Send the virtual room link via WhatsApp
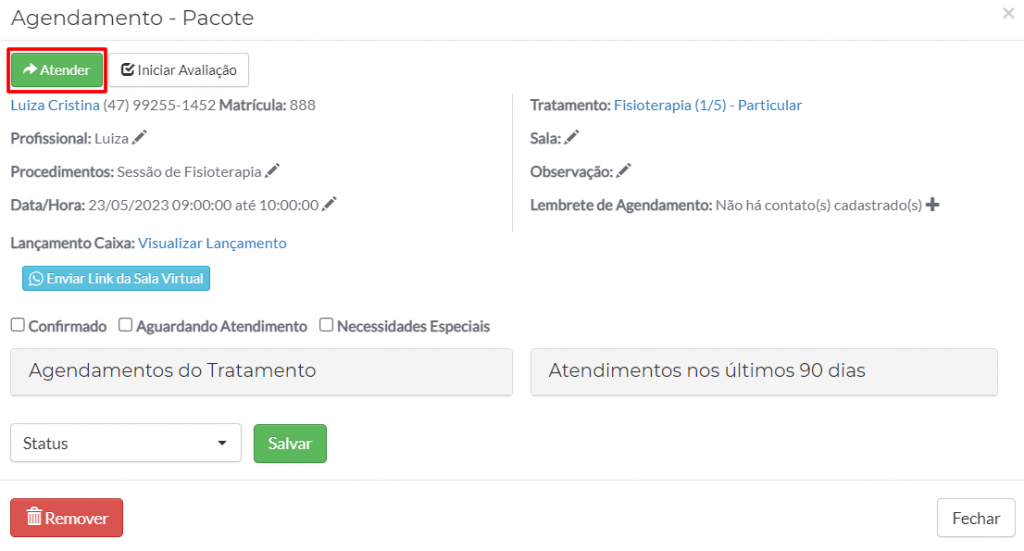The image size is (1024, 551). (116, 278)
